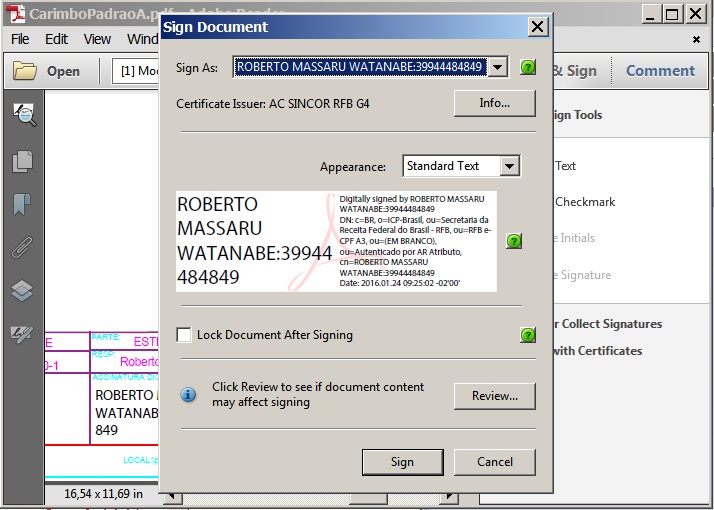Image resolution: width=714 pixels, height=510 pixels.
Task: Click the page number field in toolbar
Action: coord(135,71)
